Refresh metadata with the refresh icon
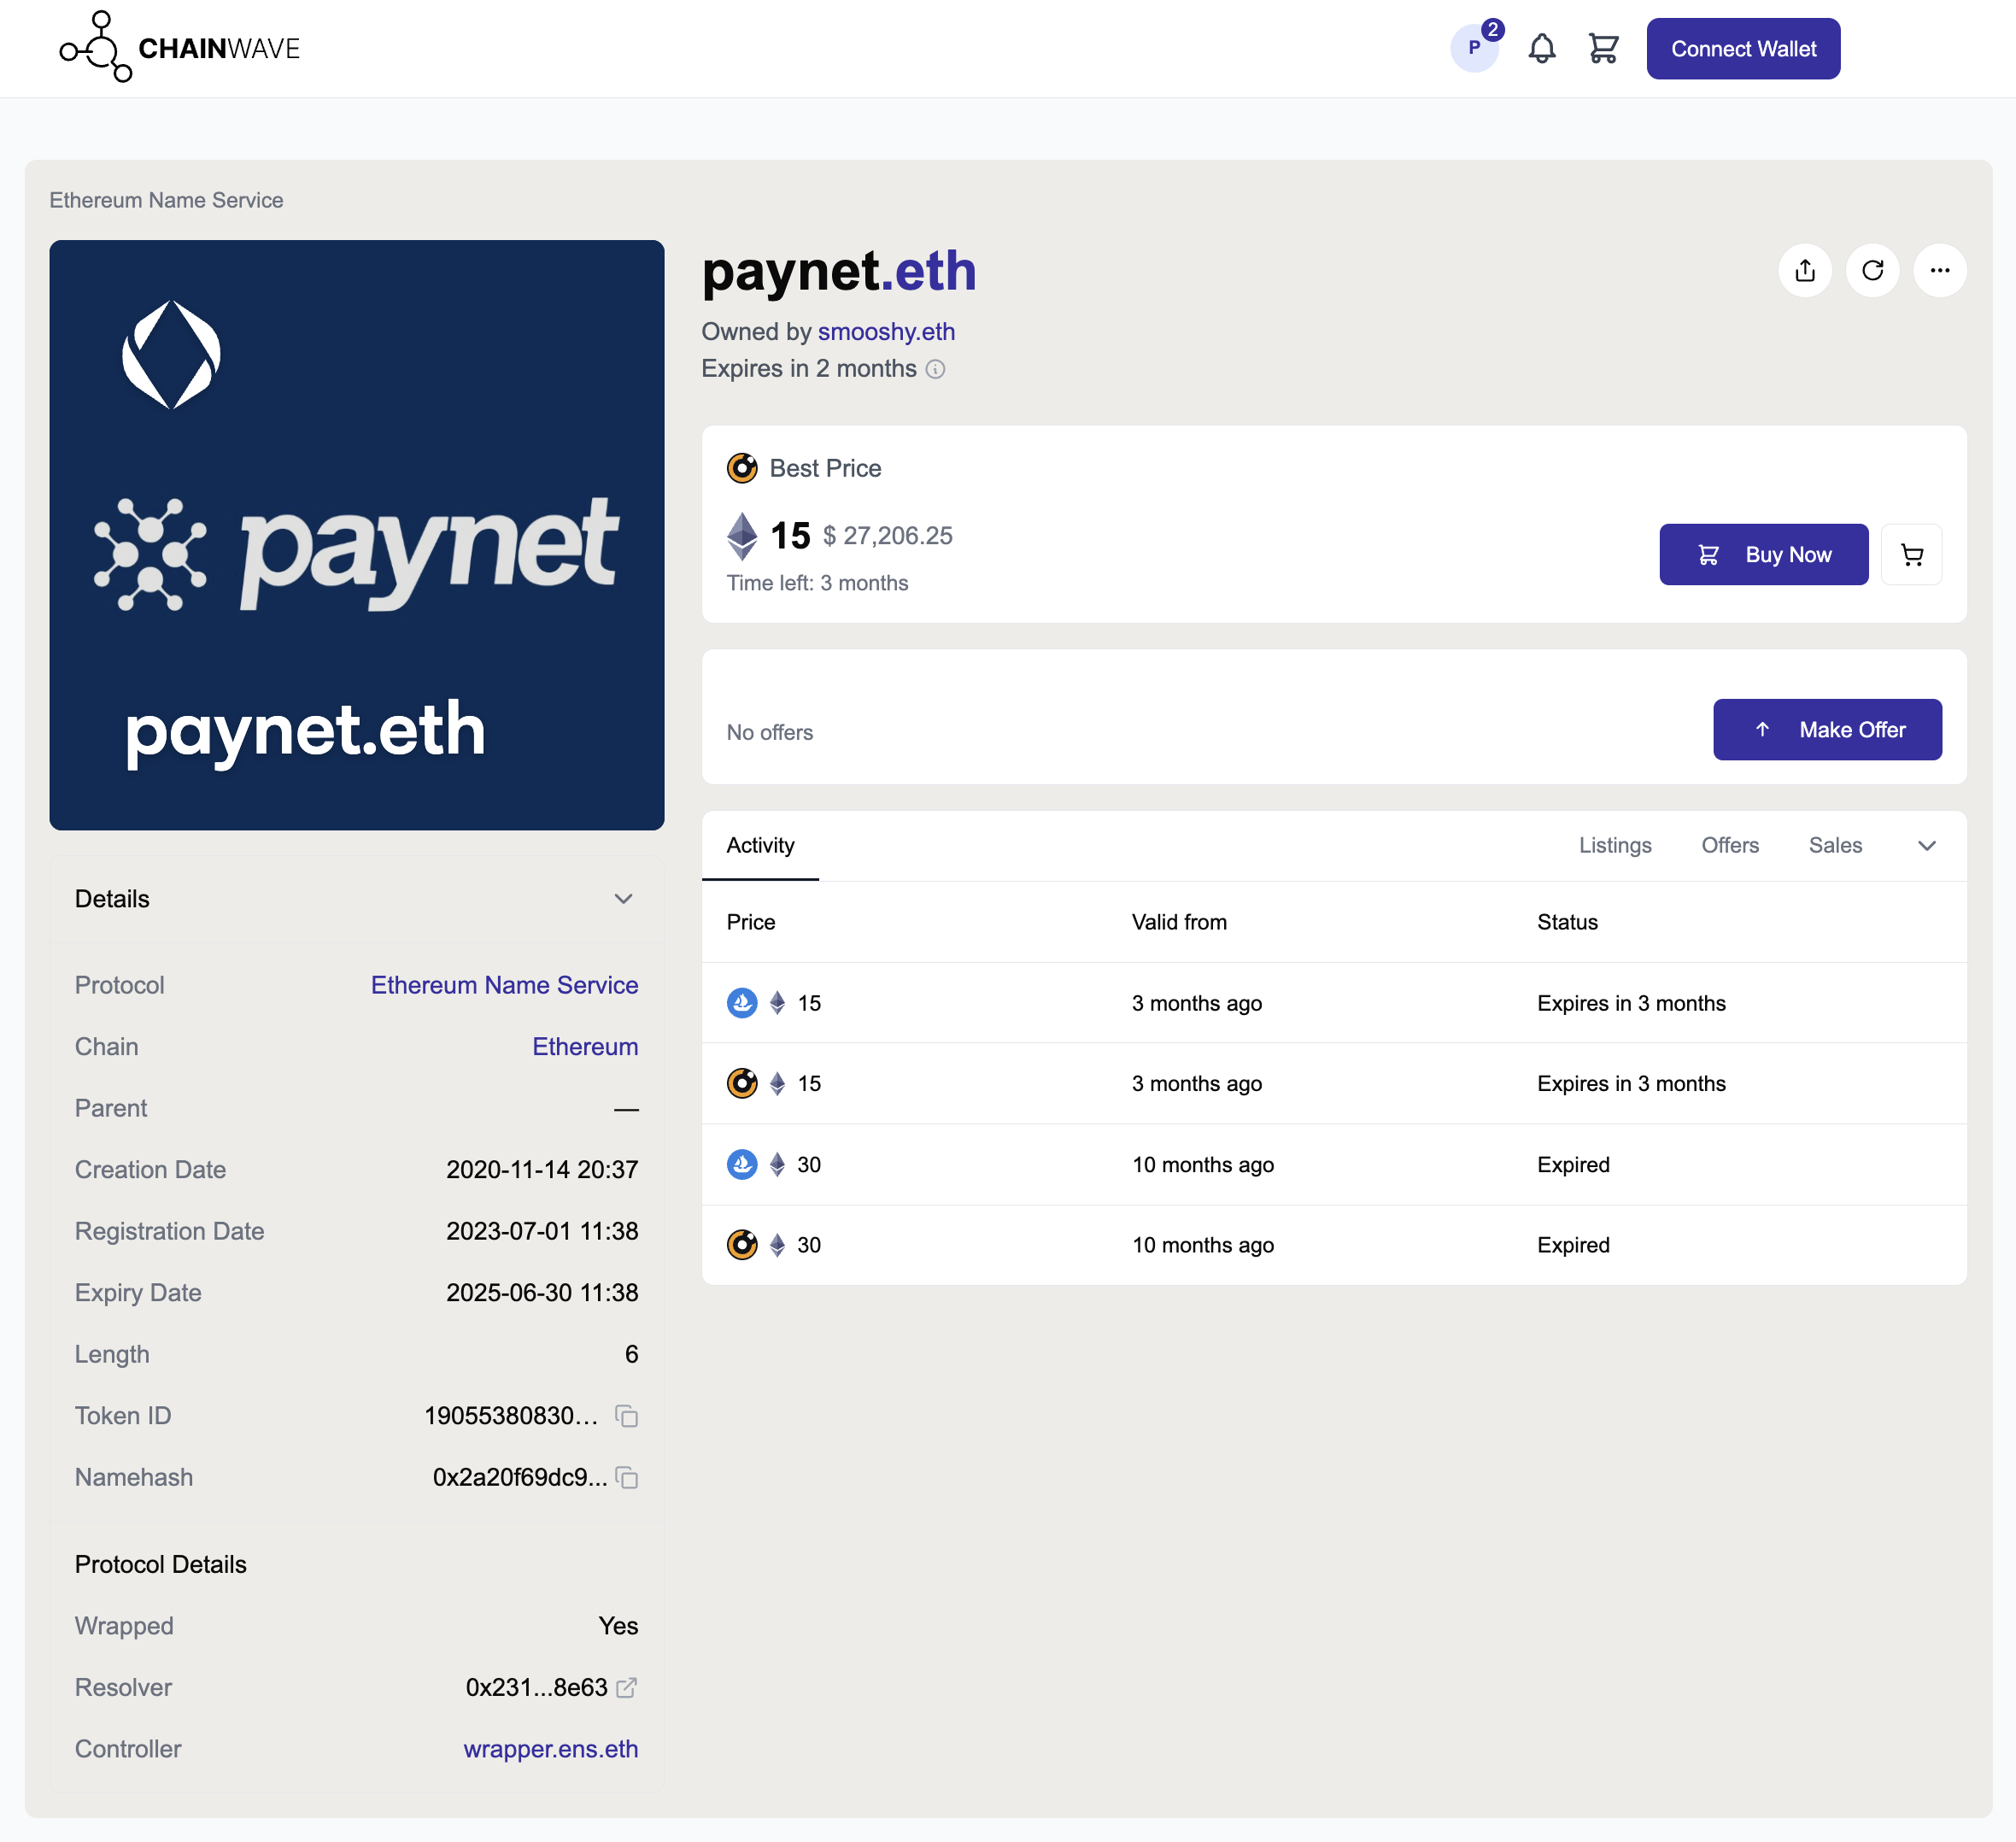Image resolution: width=2016 pixels, height=1842 pixels. 1873,270
